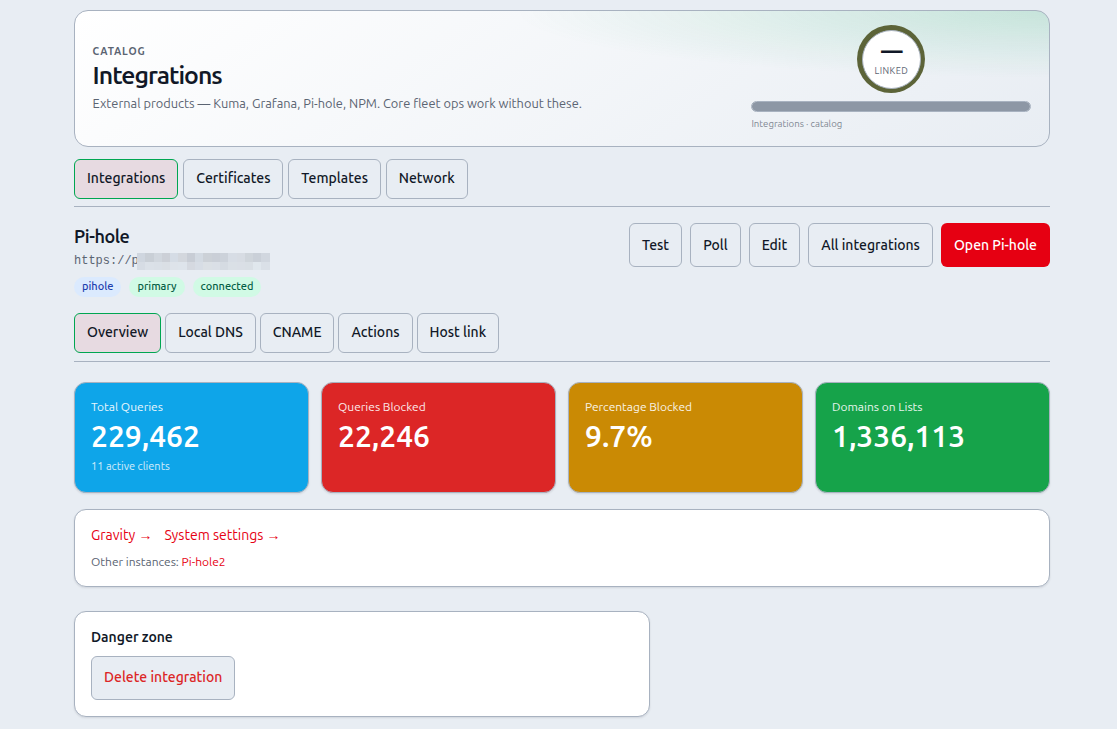
Task: Click the Test button
Action: click(x=655, y=245)
